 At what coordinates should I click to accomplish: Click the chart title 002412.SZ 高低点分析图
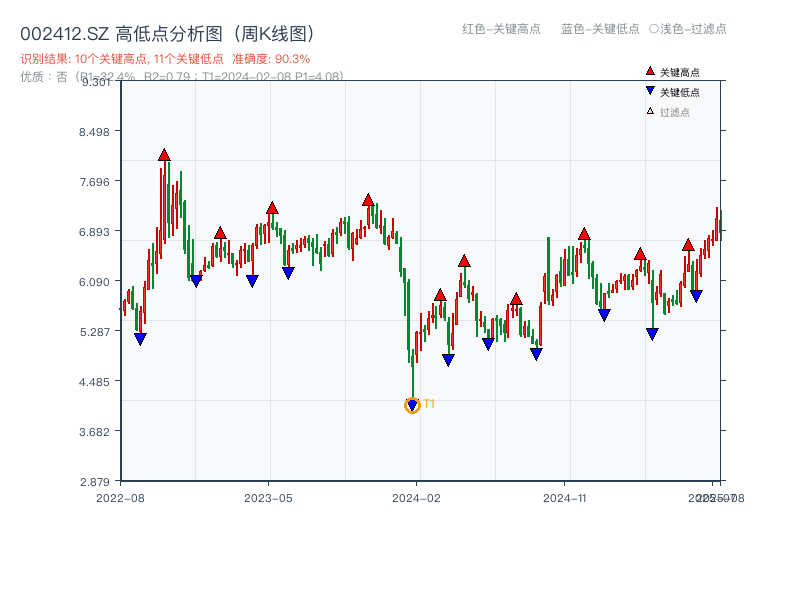click(x=168, y=34)
